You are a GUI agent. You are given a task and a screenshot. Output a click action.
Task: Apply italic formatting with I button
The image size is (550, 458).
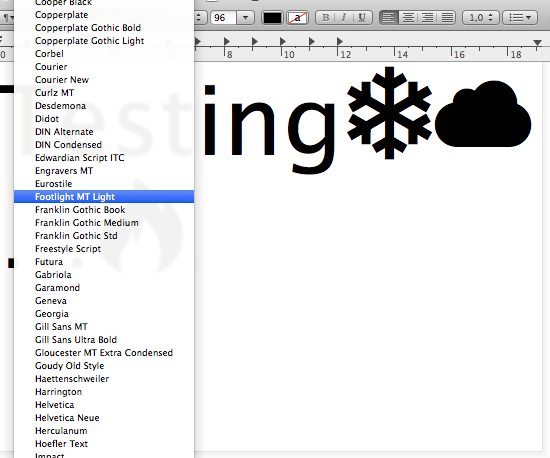coord(344,18)
